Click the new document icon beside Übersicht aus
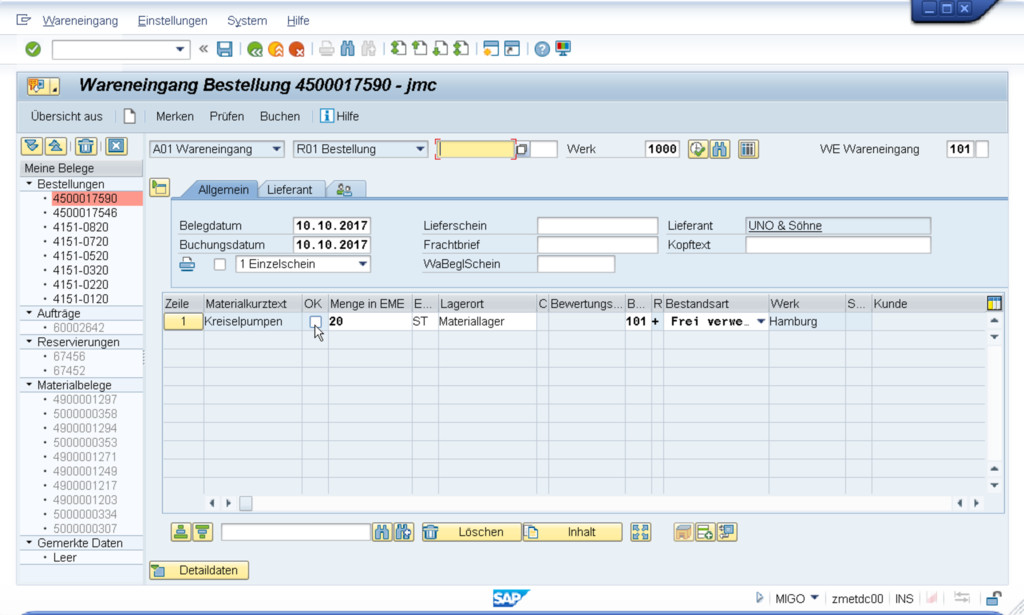 coord(129,116)
